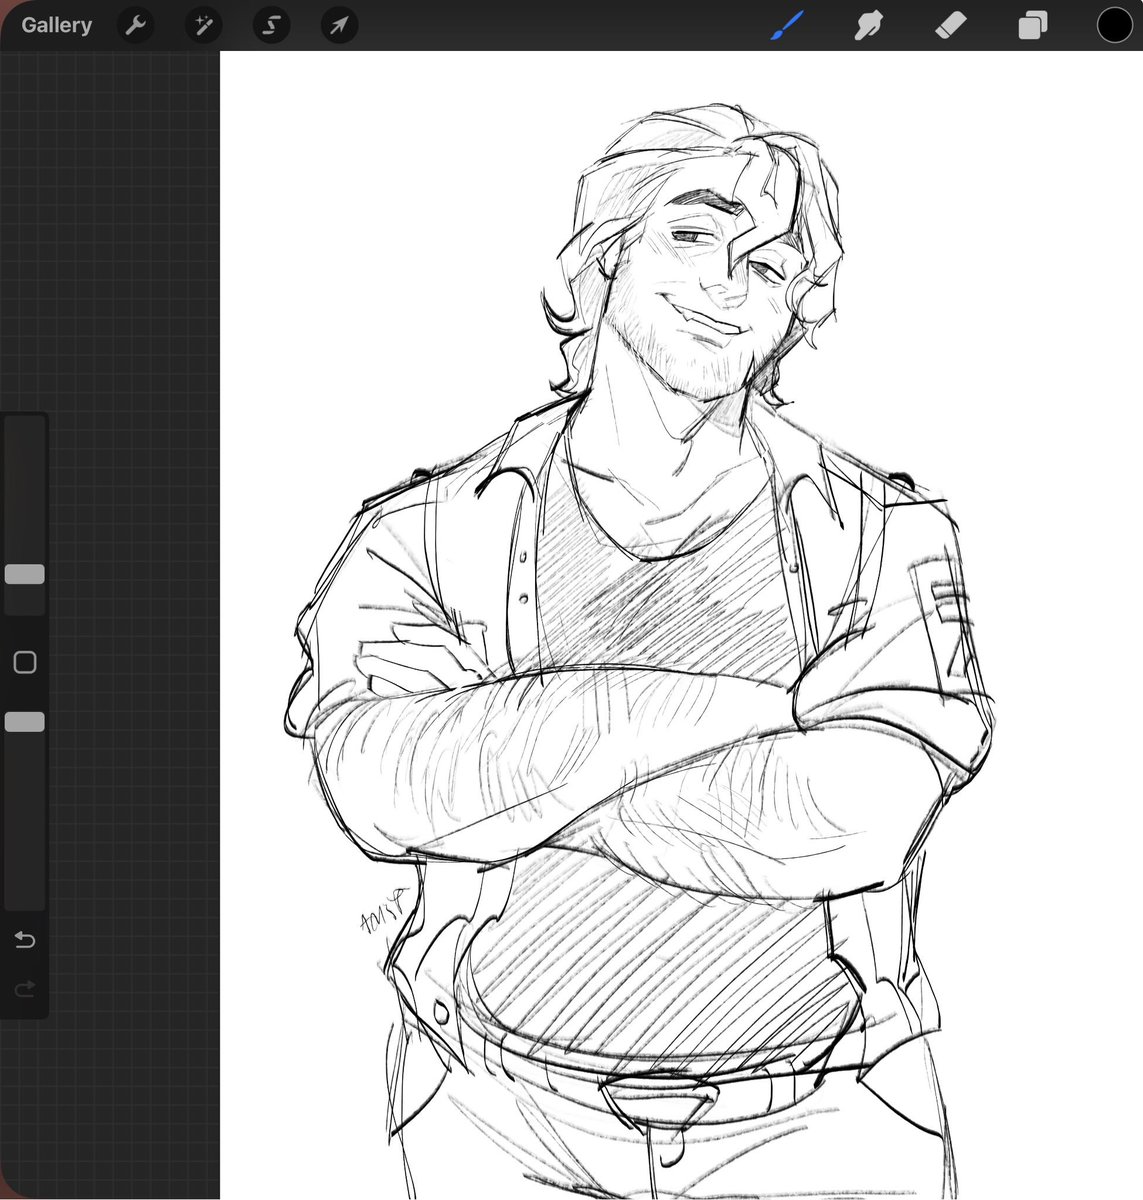1143x1200 pixels.
Task: Select the Smudge tool
Action: [868, 26]
